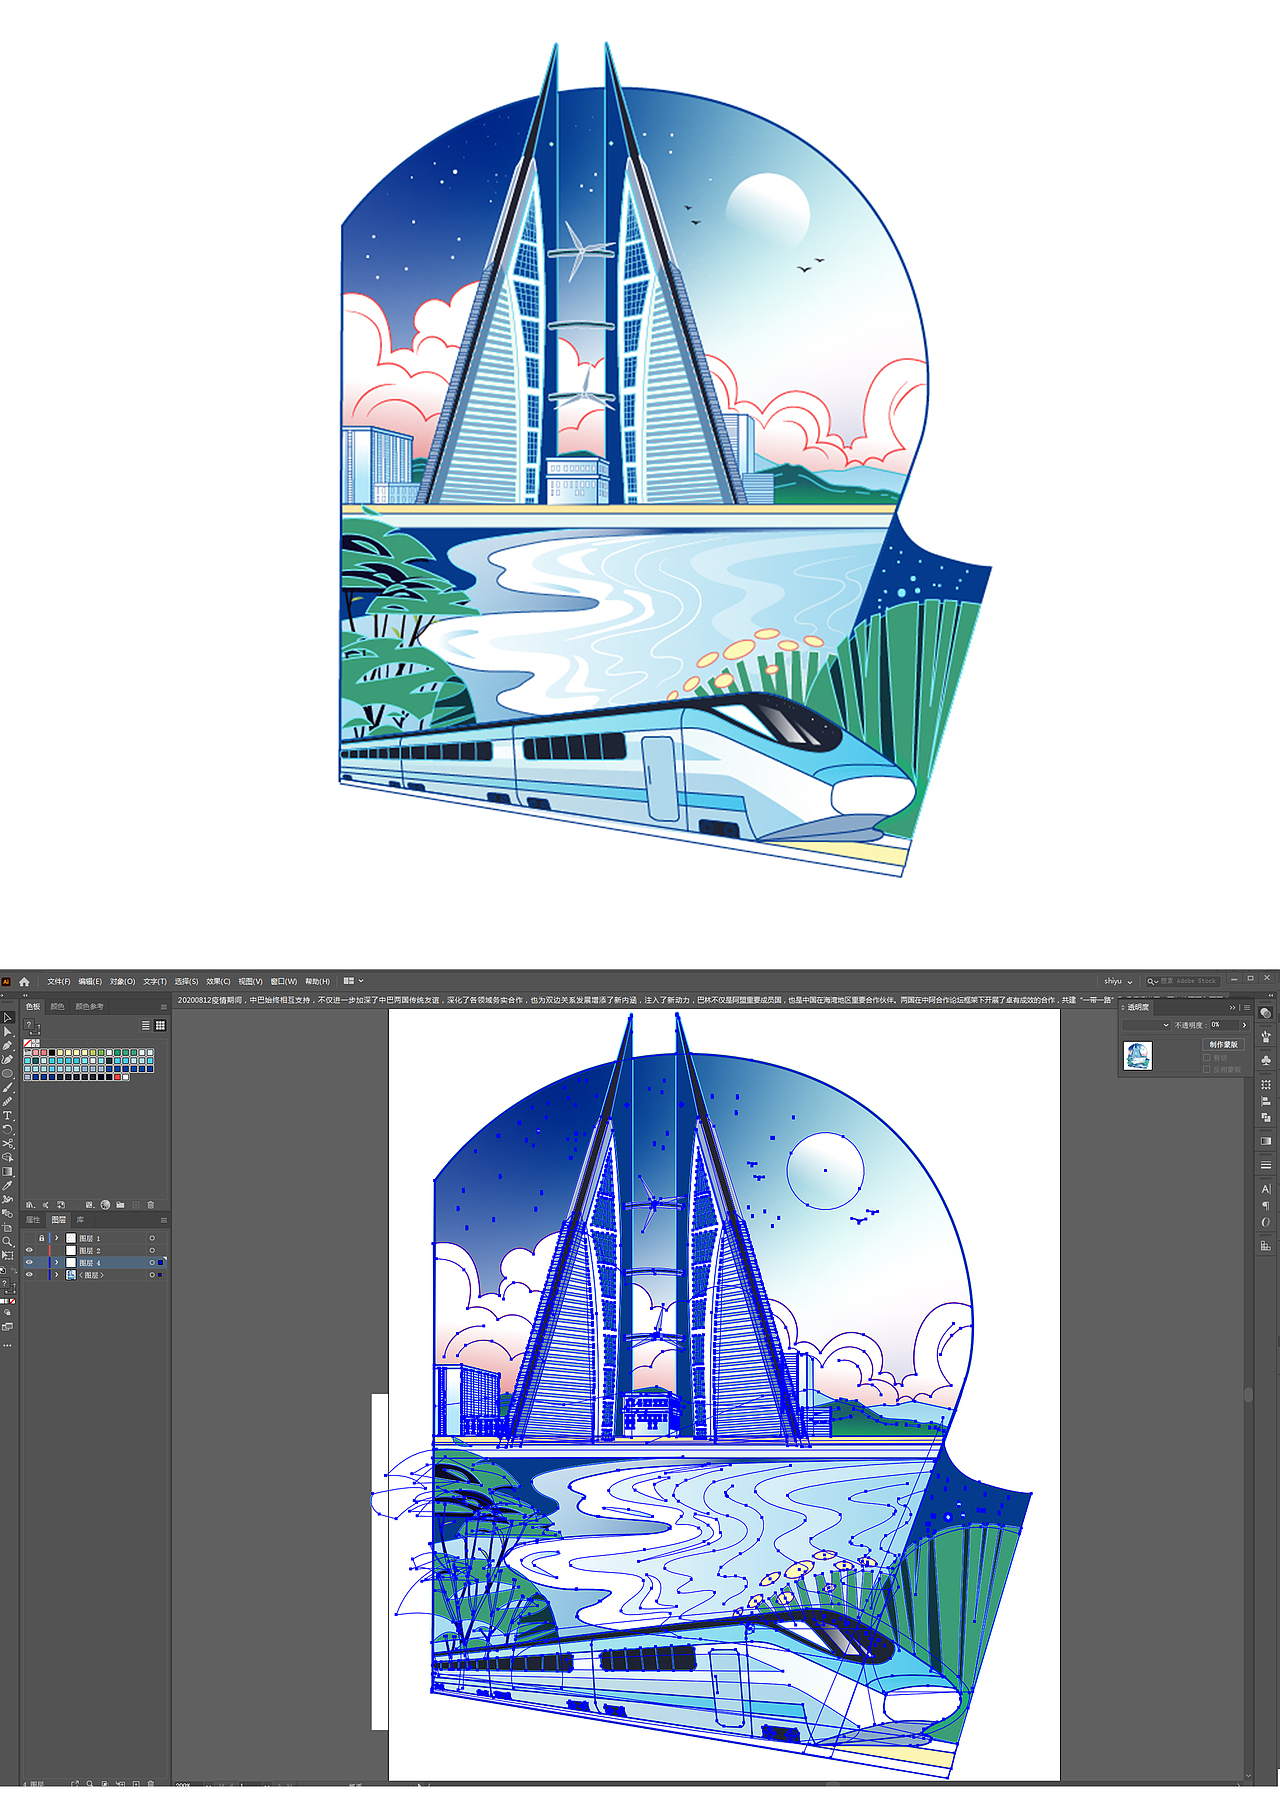Open Align panel icon in right dock
1280x1811 pixels.
pos(1266,1101)
